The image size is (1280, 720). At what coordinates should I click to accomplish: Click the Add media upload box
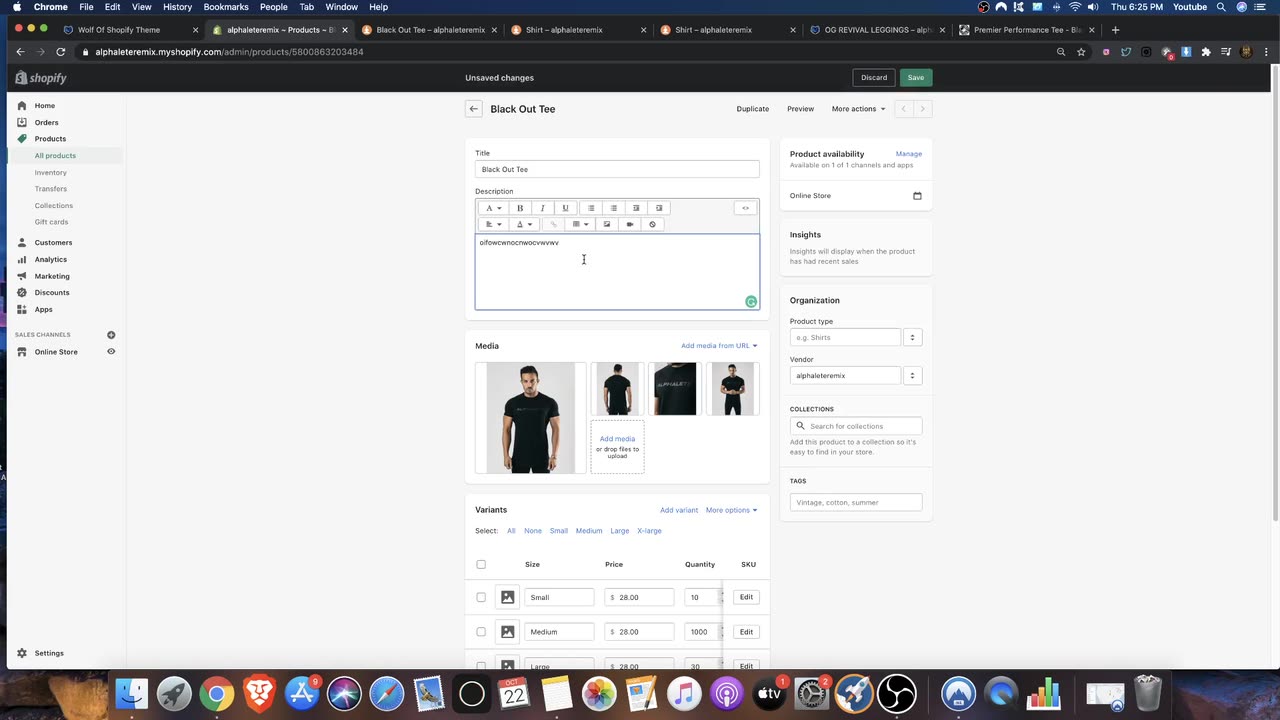[x=617, y=447]
